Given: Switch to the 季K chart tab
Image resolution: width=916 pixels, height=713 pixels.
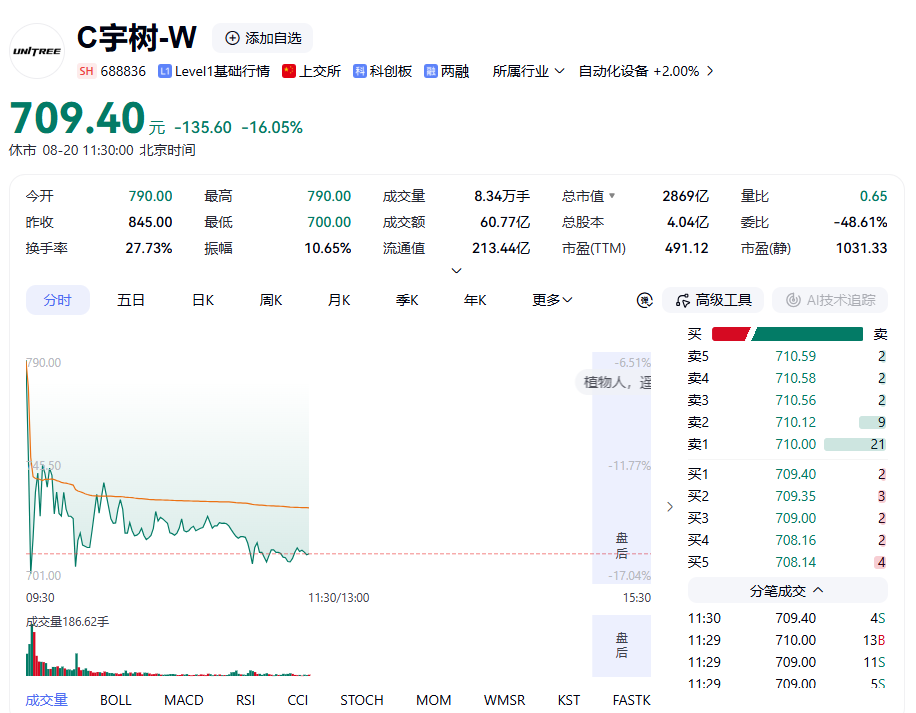Looking at the screenshot, I should [407, 300].
